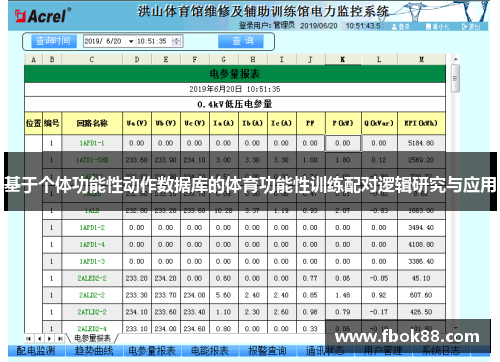Click circuit name 1APD1-2
500x362 pixels.
(92, 228)
